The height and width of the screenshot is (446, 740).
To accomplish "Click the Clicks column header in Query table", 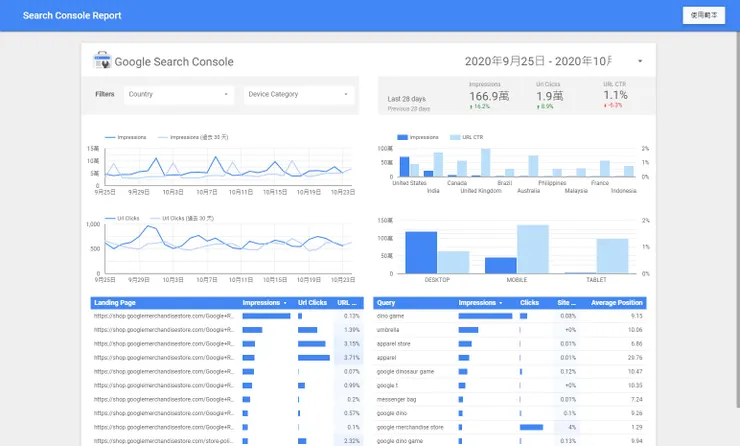I will [x=529, y=303].
